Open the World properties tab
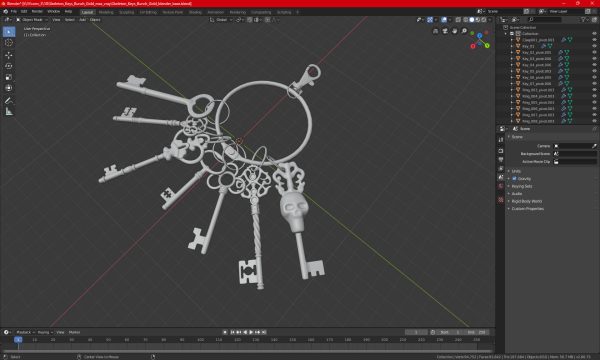Screen dimensions: 600x360 pyautogui.click(x=501, y=186)
